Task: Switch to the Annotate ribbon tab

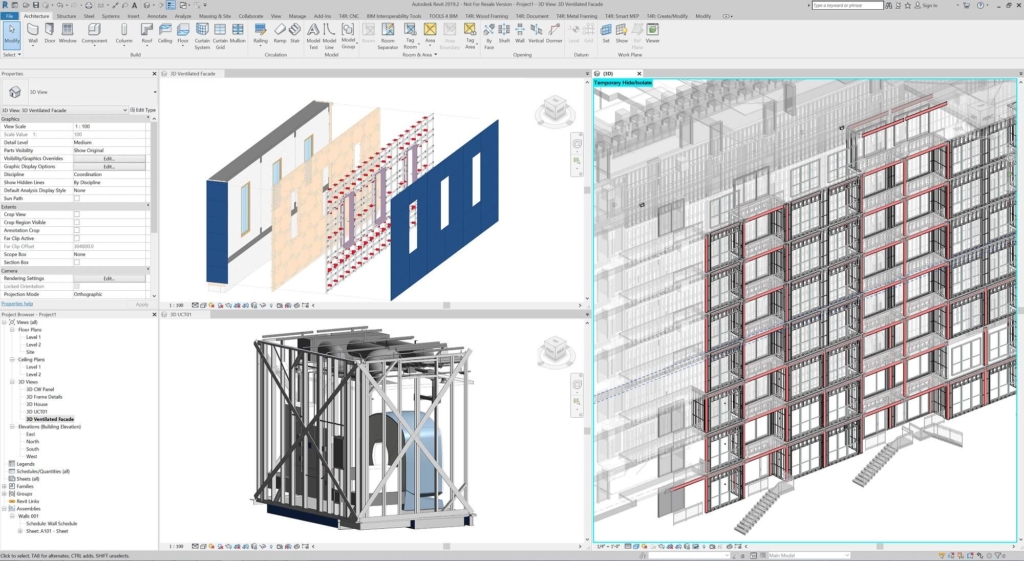Action: pos(157,16)
